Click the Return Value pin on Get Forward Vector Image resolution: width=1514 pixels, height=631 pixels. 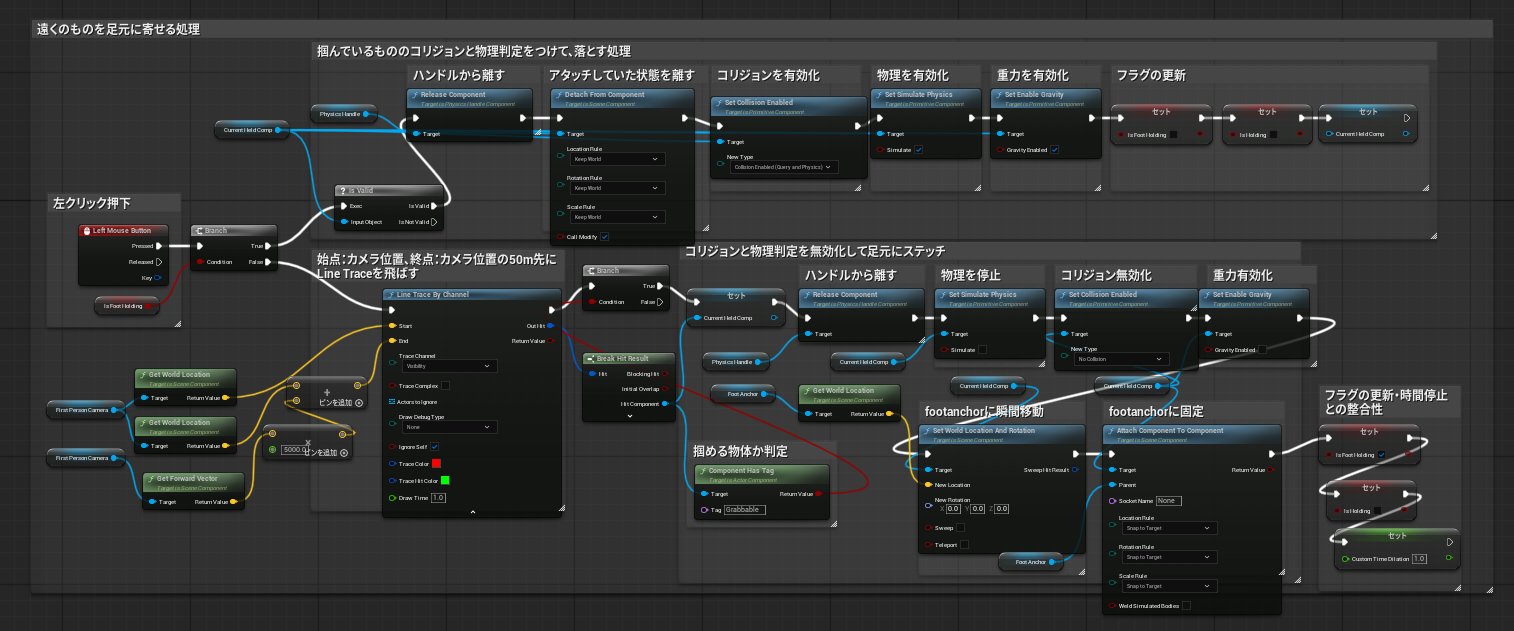point(233,502)
